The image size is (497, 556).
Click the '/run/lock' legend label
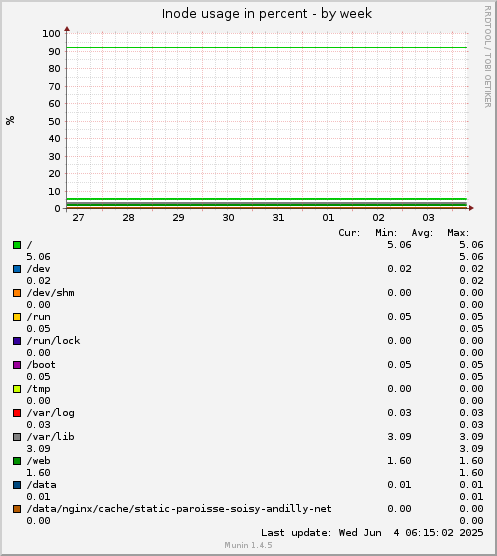54,341
